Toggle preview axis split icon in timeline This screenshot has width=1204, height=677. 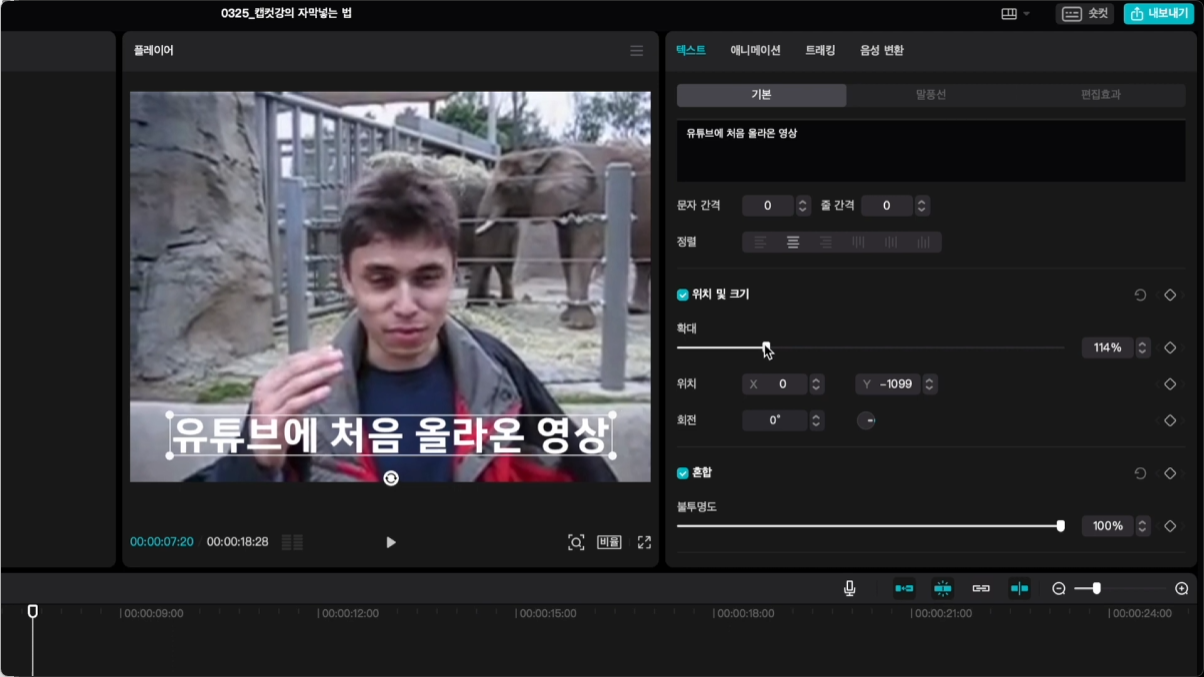[1019, 588]
